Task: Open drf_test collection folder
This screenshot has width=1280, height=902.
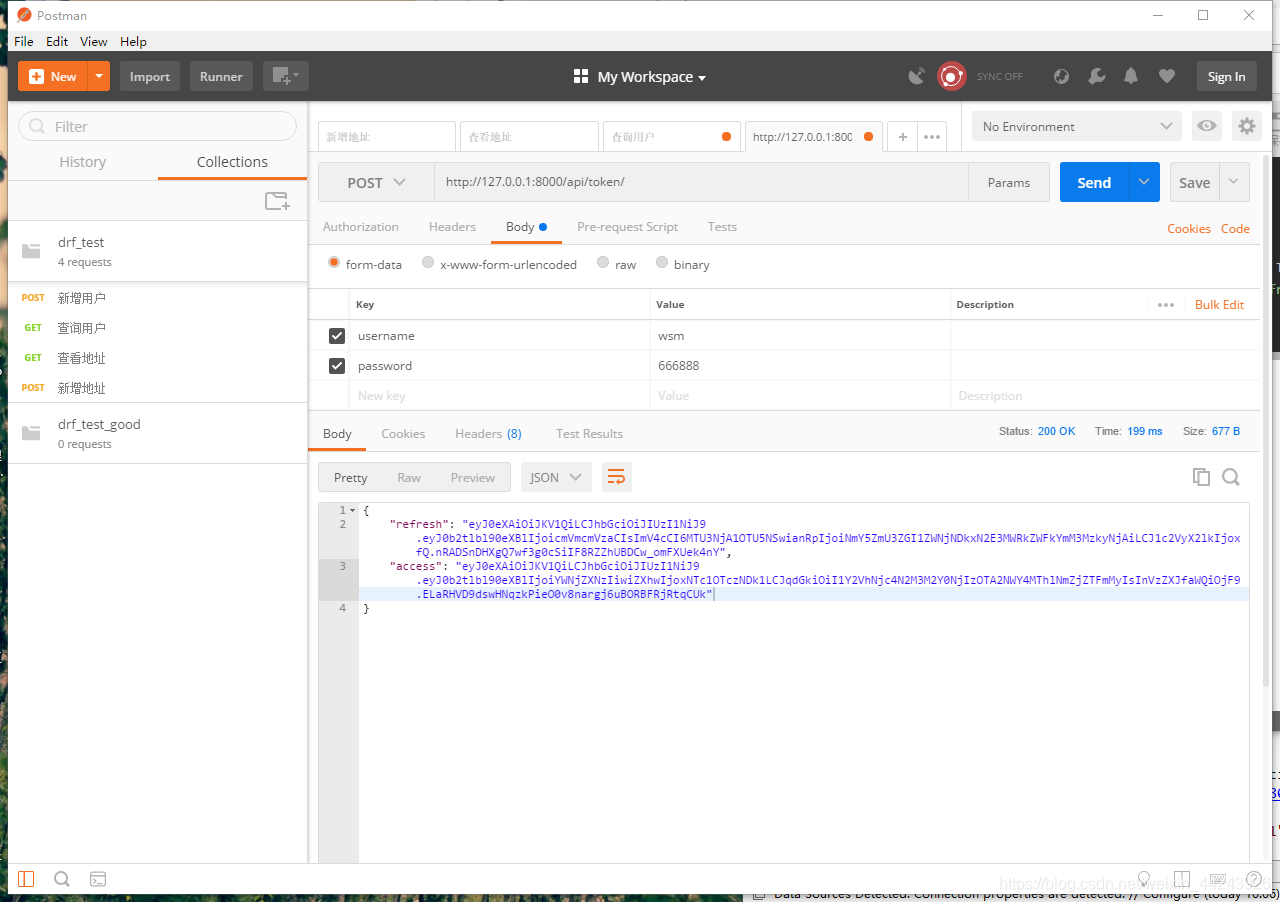Action: point(157,251)
